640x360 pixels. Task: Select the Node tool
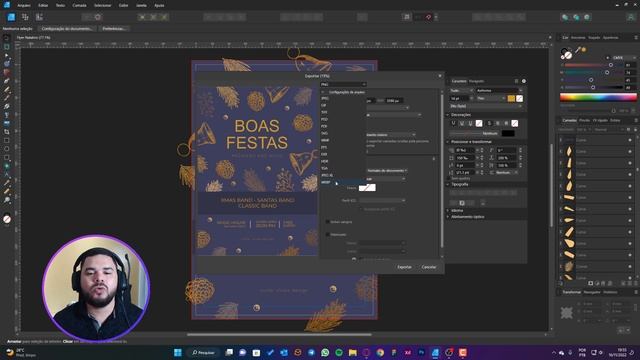pyautogui.click(x=7, y=55)
